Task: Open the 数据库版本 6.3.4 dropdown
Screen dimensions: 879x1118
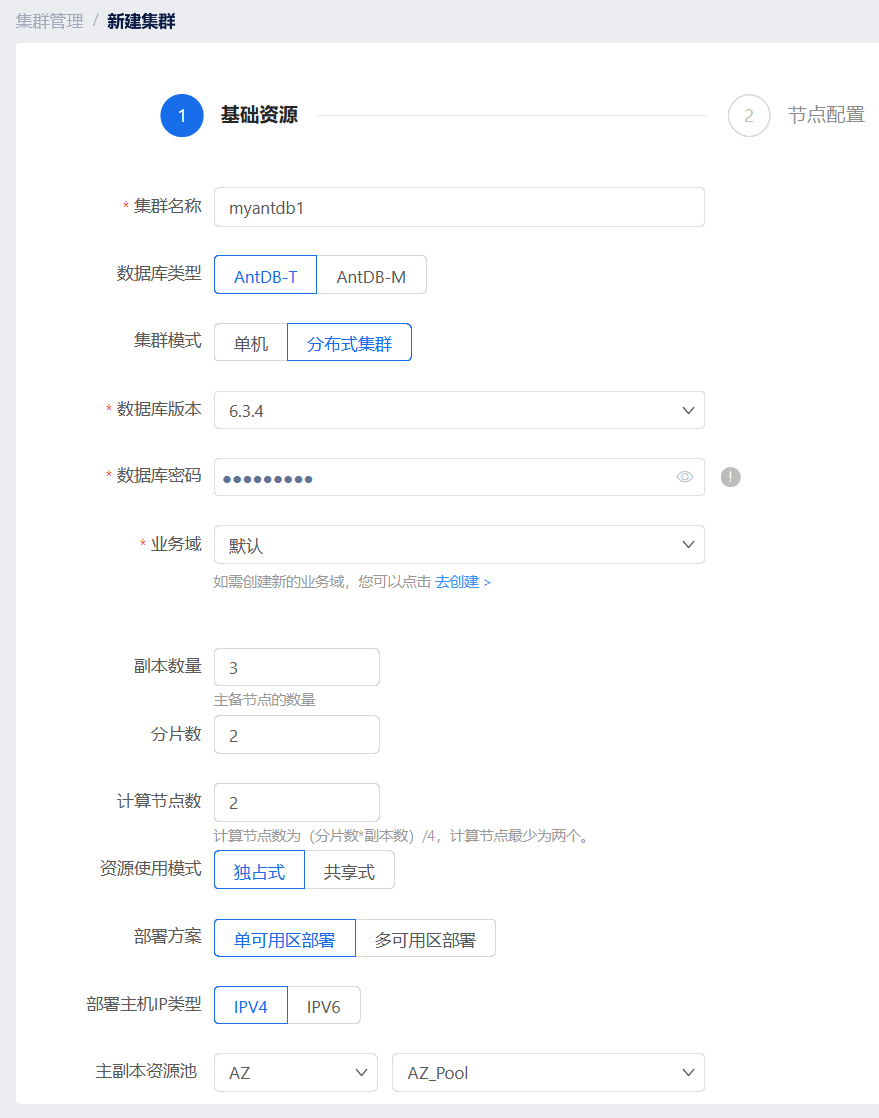Action: pyautogui.click(x=459, y=410)
